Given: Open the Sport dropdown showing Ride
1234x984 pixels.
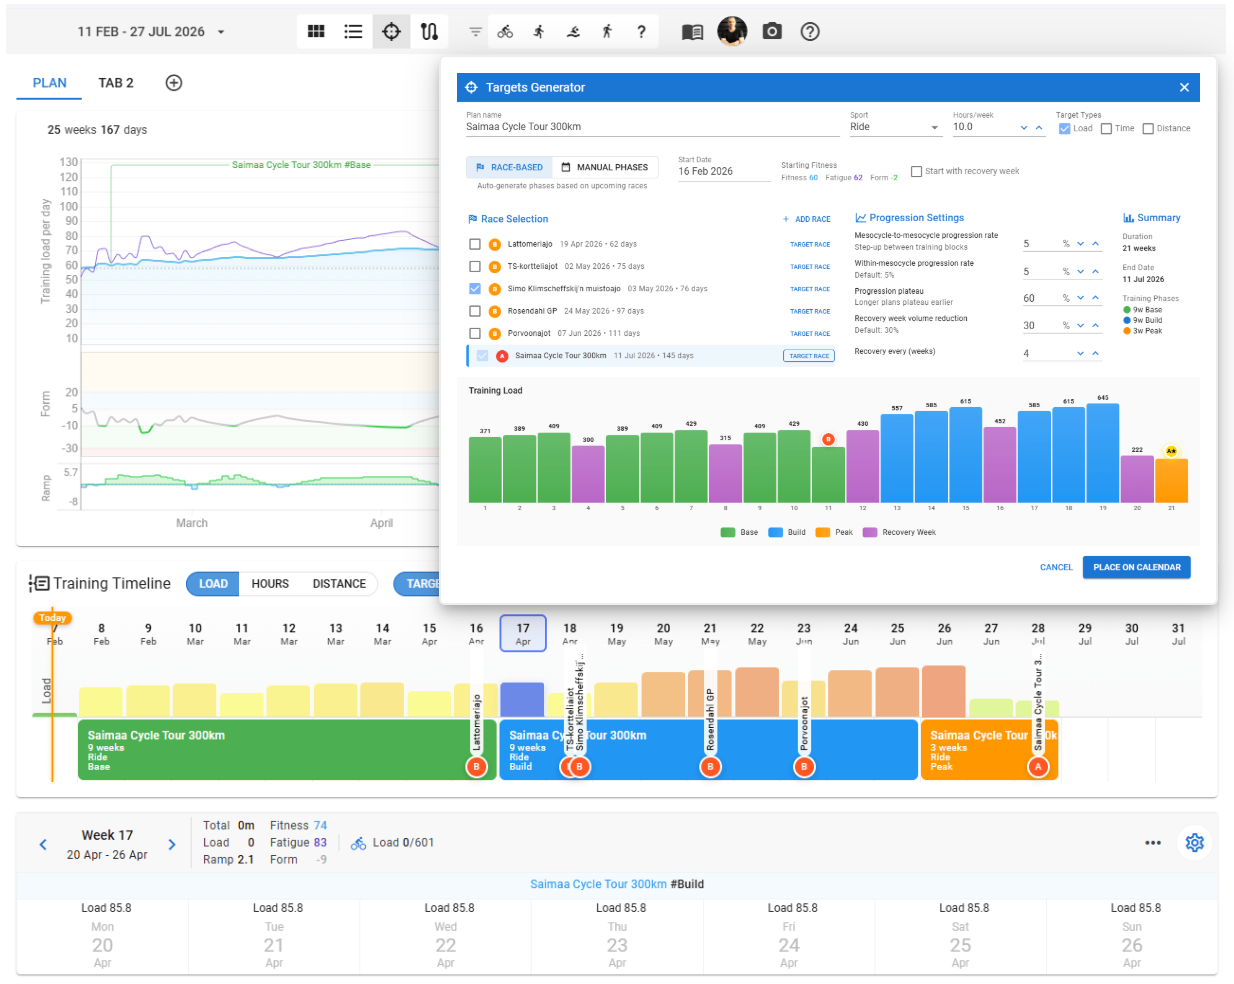Looking at the screenshot, I should pyautogui.click(x=896, y=129).
